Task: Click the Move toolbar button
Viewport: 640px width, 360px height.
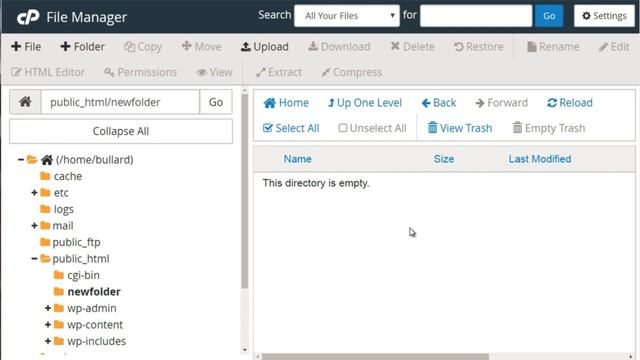Action: (202, 47)
